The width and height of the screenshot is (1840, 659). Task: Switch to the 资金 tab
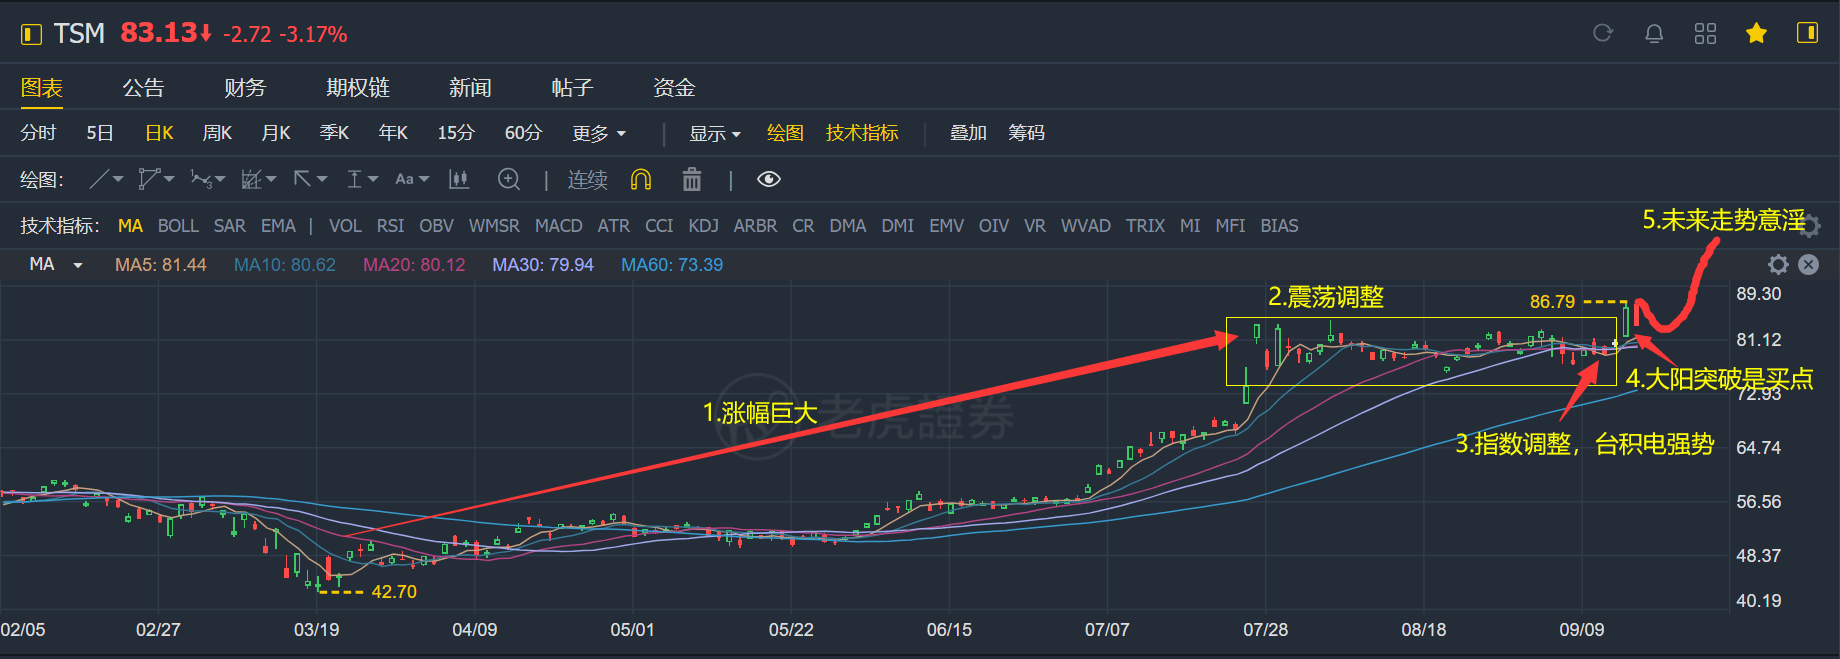674,88
